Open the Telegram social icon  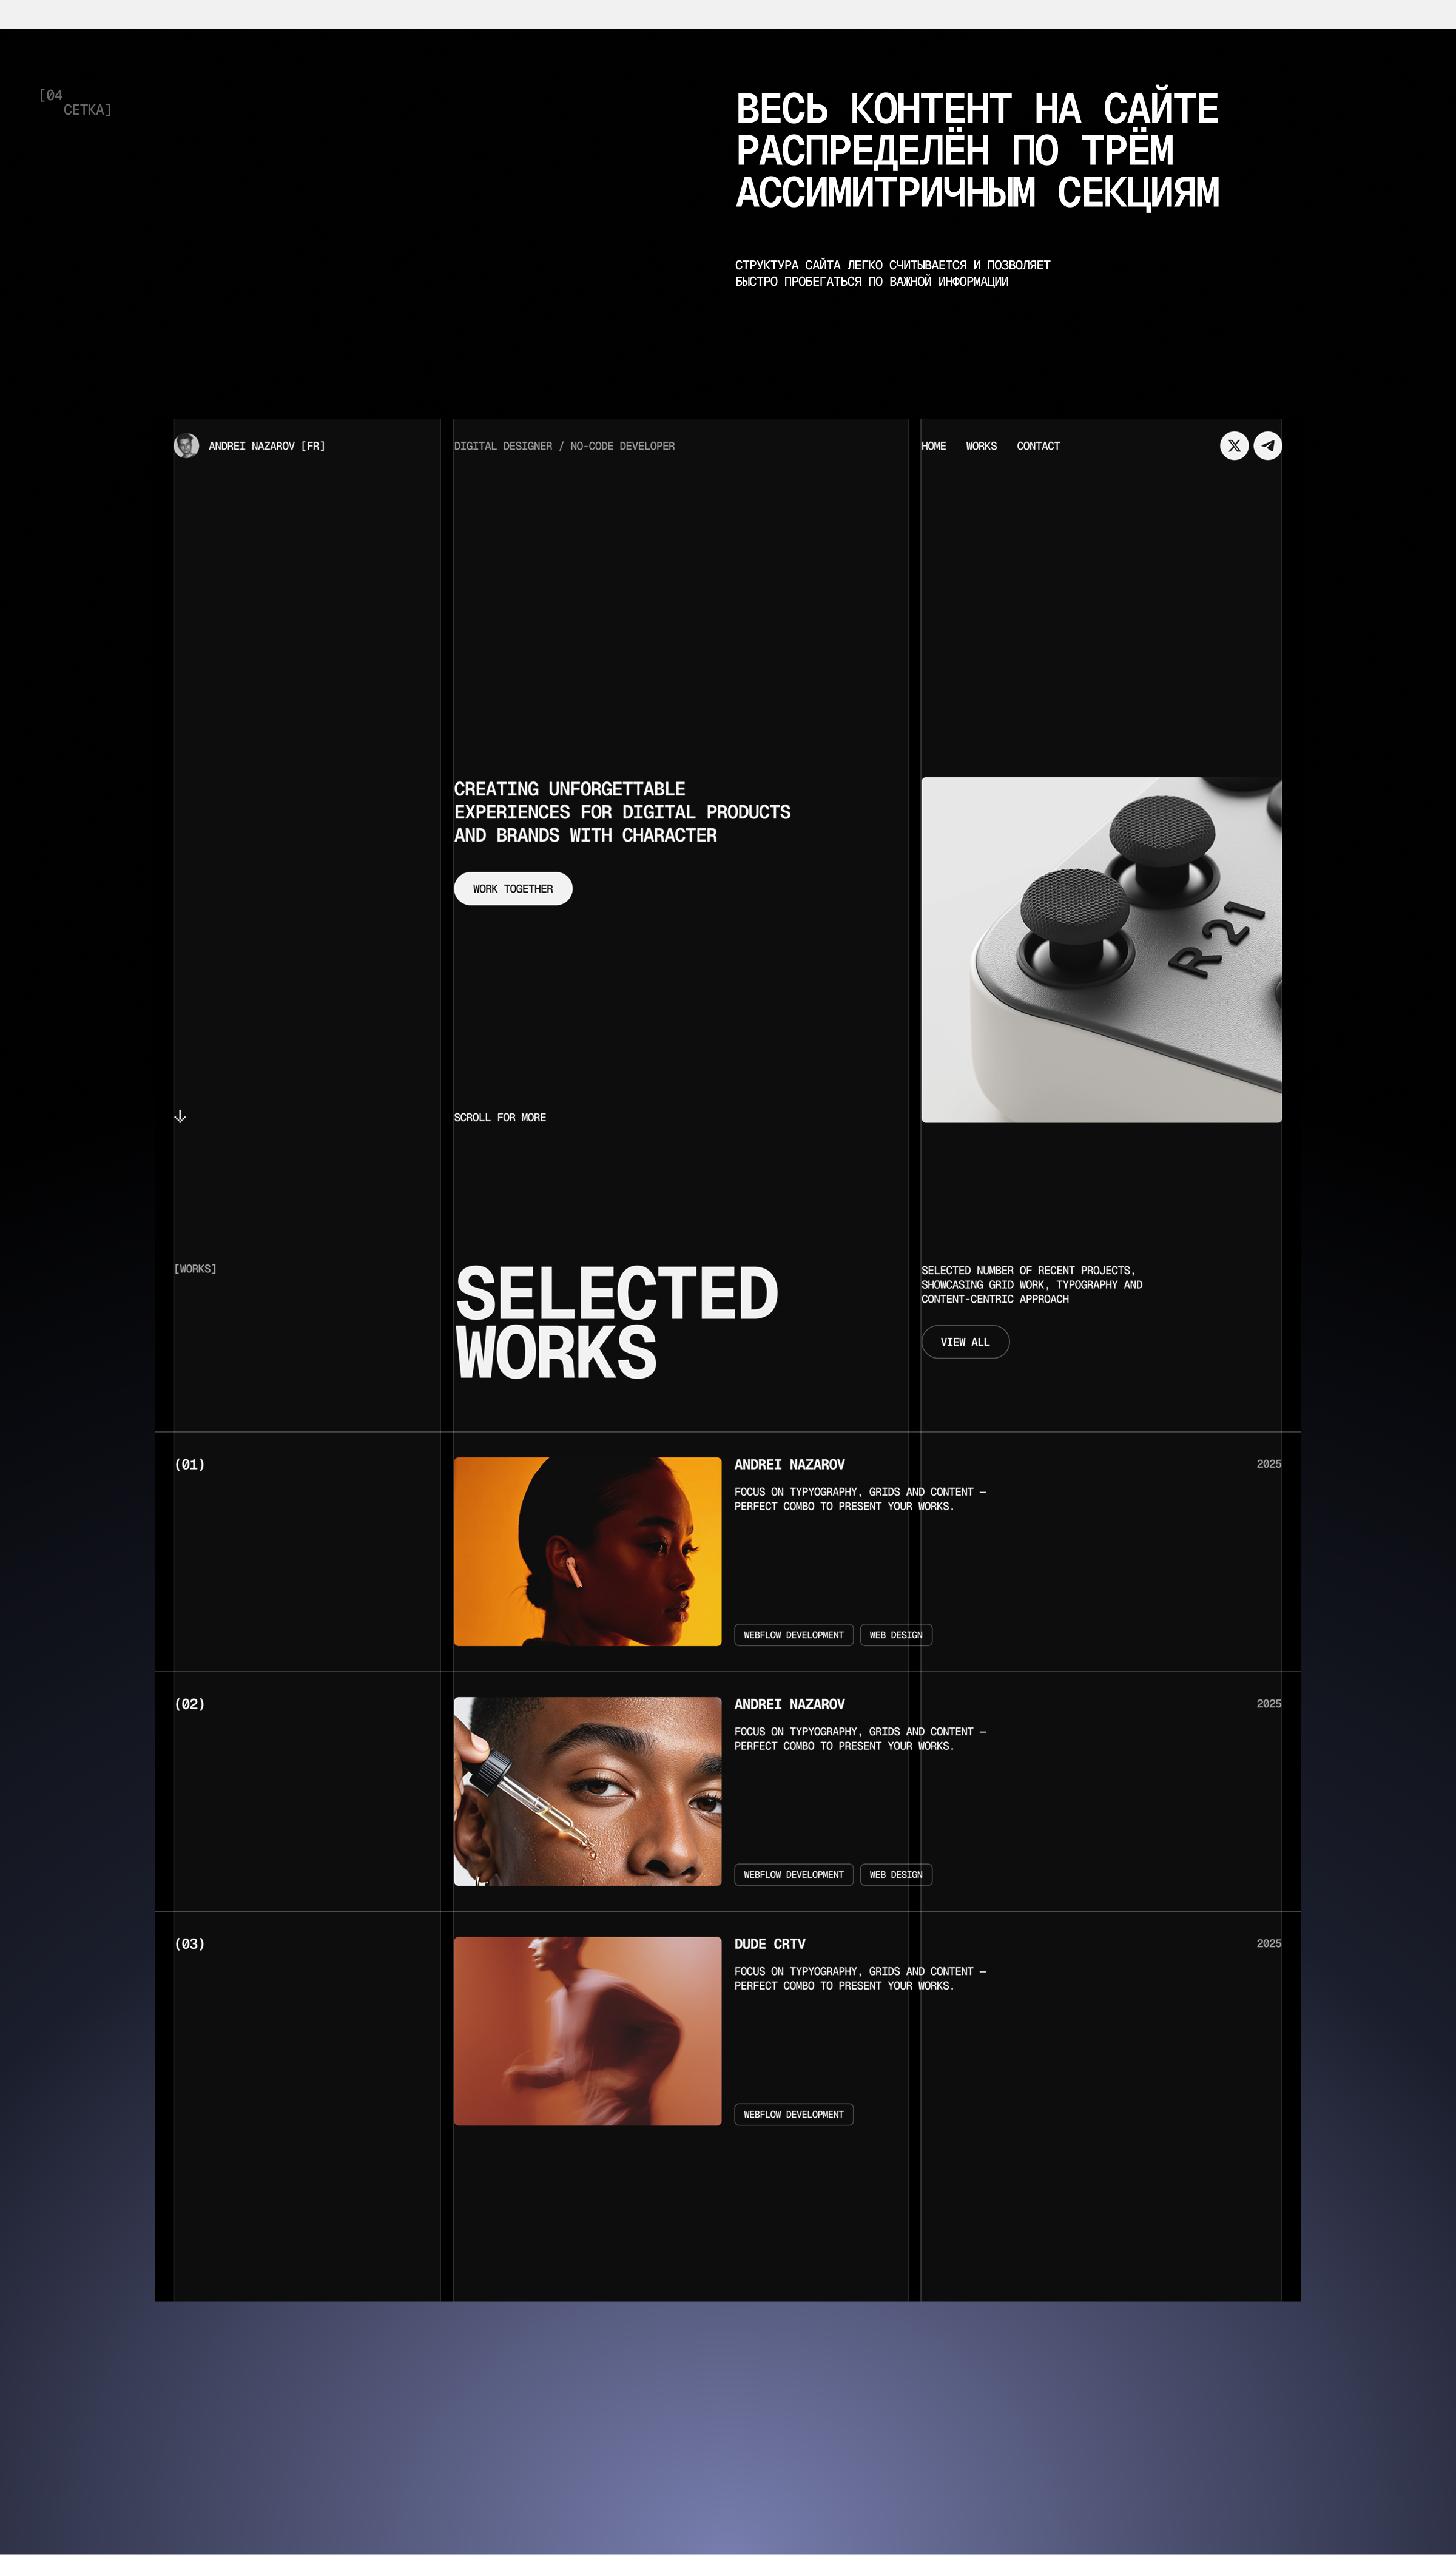tap(1268, 446)
